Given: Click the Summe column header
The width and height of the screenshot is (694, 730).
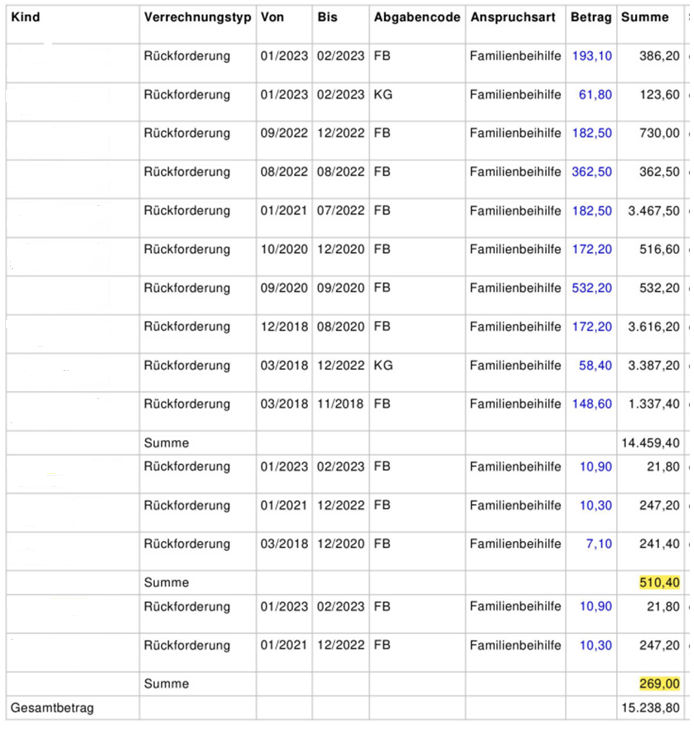Looking at the screenshot, I should [x=645, y=18].
